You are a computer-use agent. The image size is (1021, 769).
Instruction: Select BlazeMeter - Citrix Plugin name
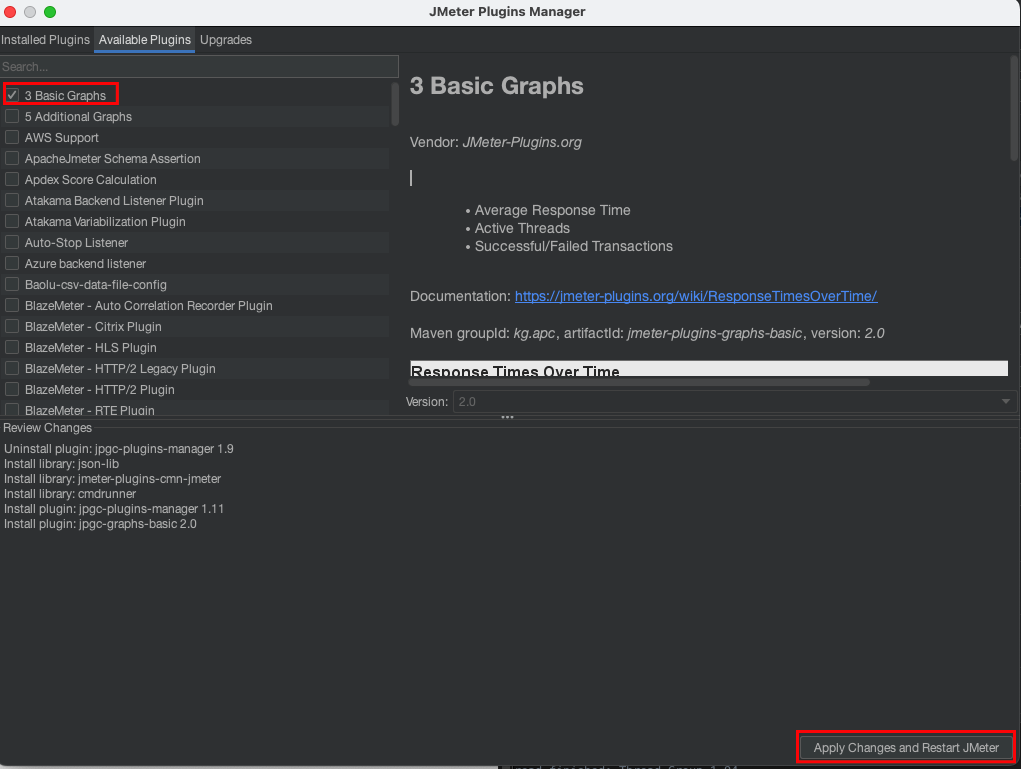[x=93, y=327]
